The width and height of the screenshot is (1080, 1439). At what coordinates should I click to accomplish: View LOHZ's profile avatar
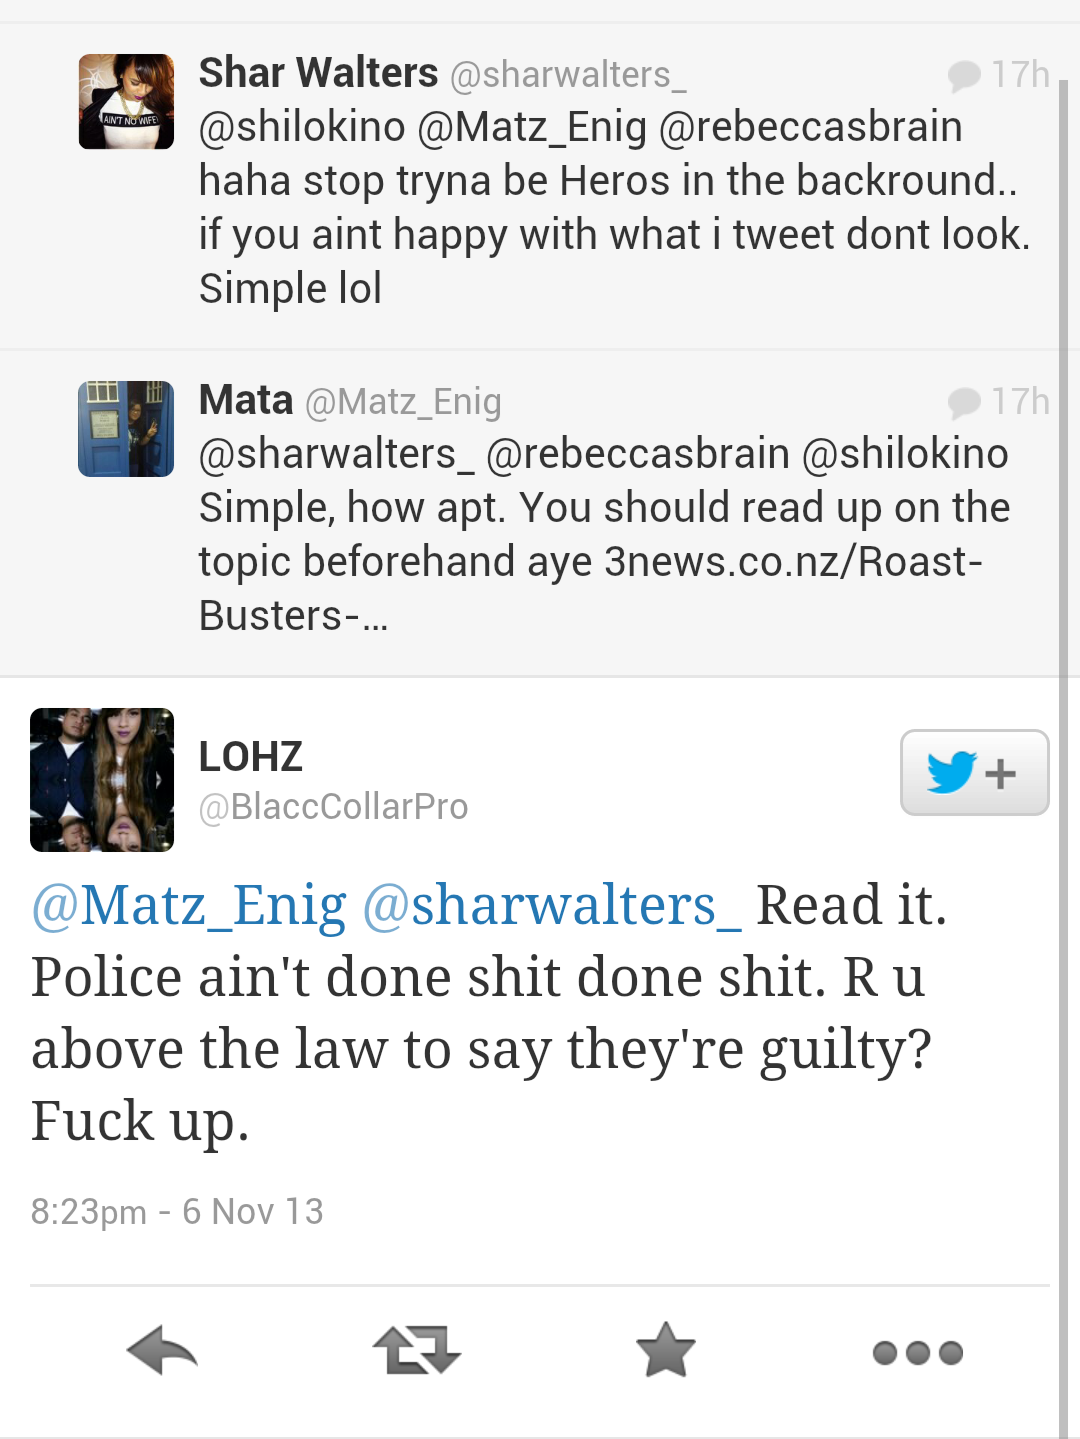(x=102, y=780)
